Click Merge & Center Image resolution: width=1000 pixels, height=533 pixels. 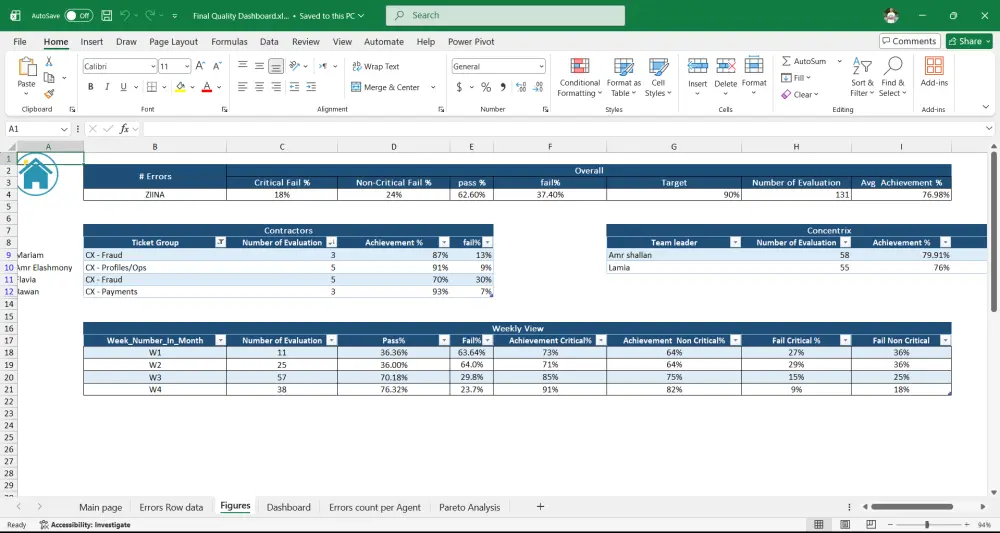pyautogui.click(x=385, y=87)
